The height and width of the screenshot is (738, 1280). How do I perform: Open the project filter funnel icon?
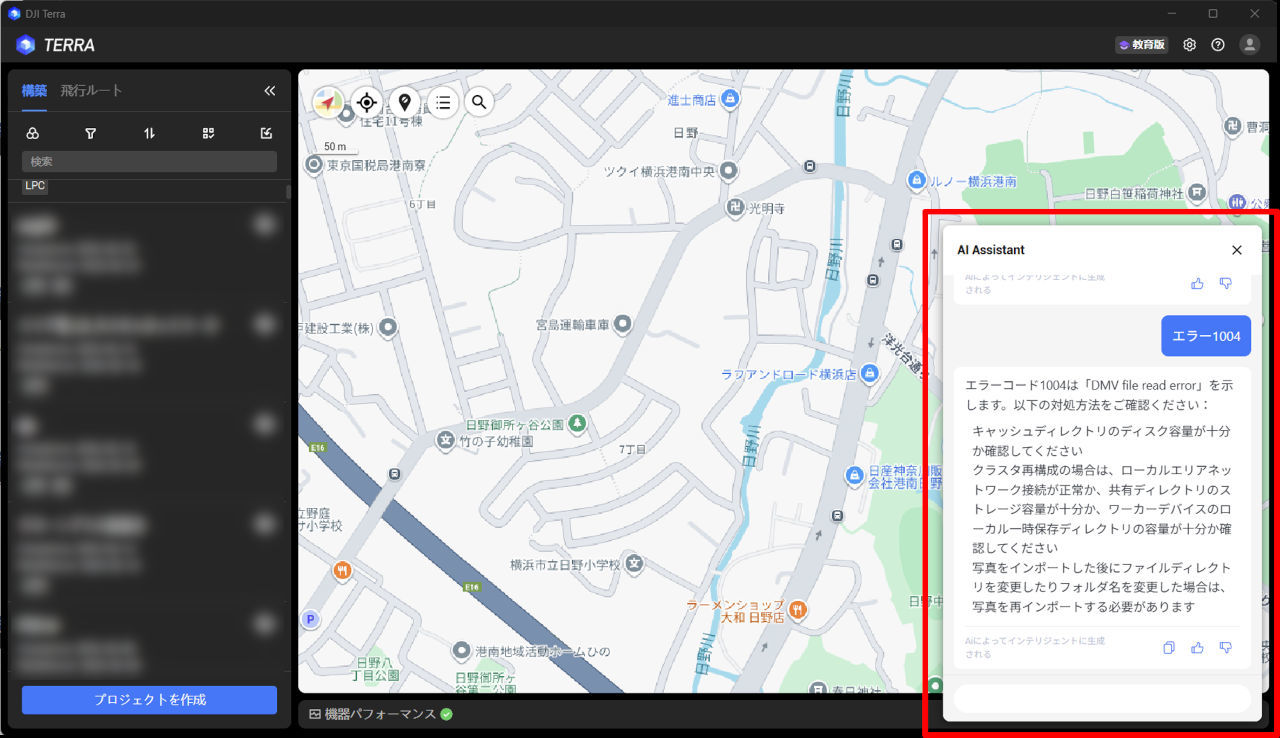click(91, 133)
